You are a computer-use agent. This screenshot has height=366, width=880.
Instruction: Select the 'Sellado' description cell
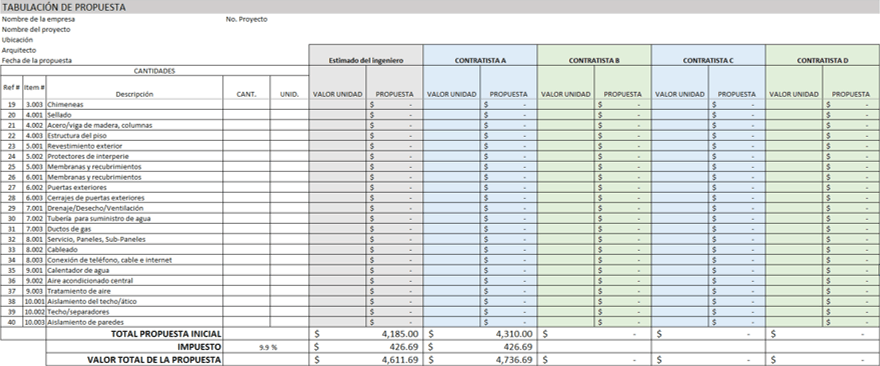134,115
